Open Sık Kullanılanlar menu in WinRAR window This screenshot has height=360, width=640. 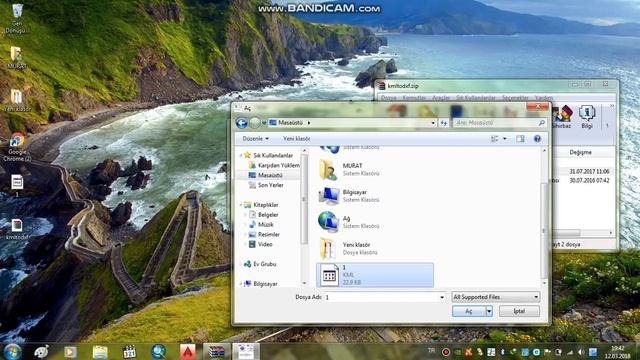pyautogui.click(x=476, y=98)
